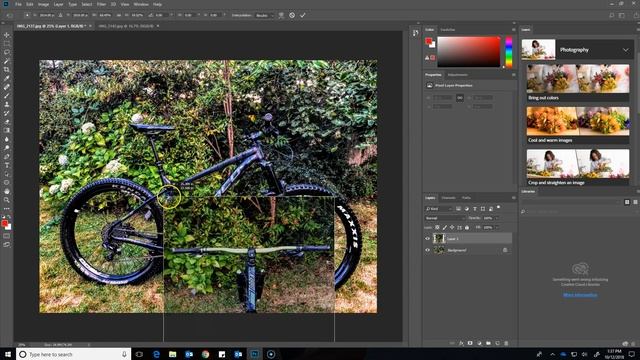Open the Bring out colors tutorial
The height and width of the screenshot is (360, 640).
(x=578, y=82)
